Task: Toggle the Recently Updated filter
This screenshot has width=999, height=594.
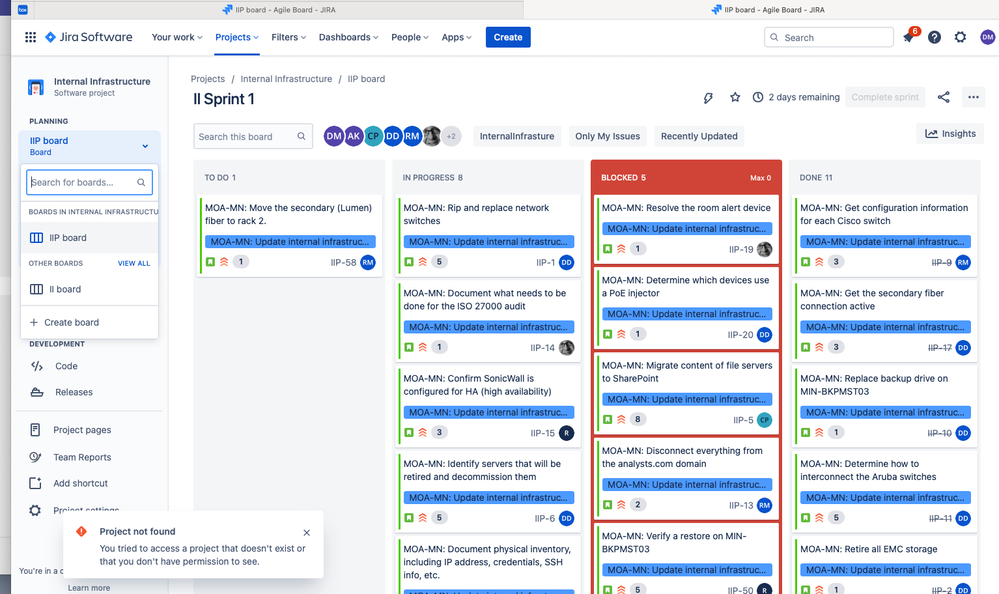Action: tap(699, 136)
